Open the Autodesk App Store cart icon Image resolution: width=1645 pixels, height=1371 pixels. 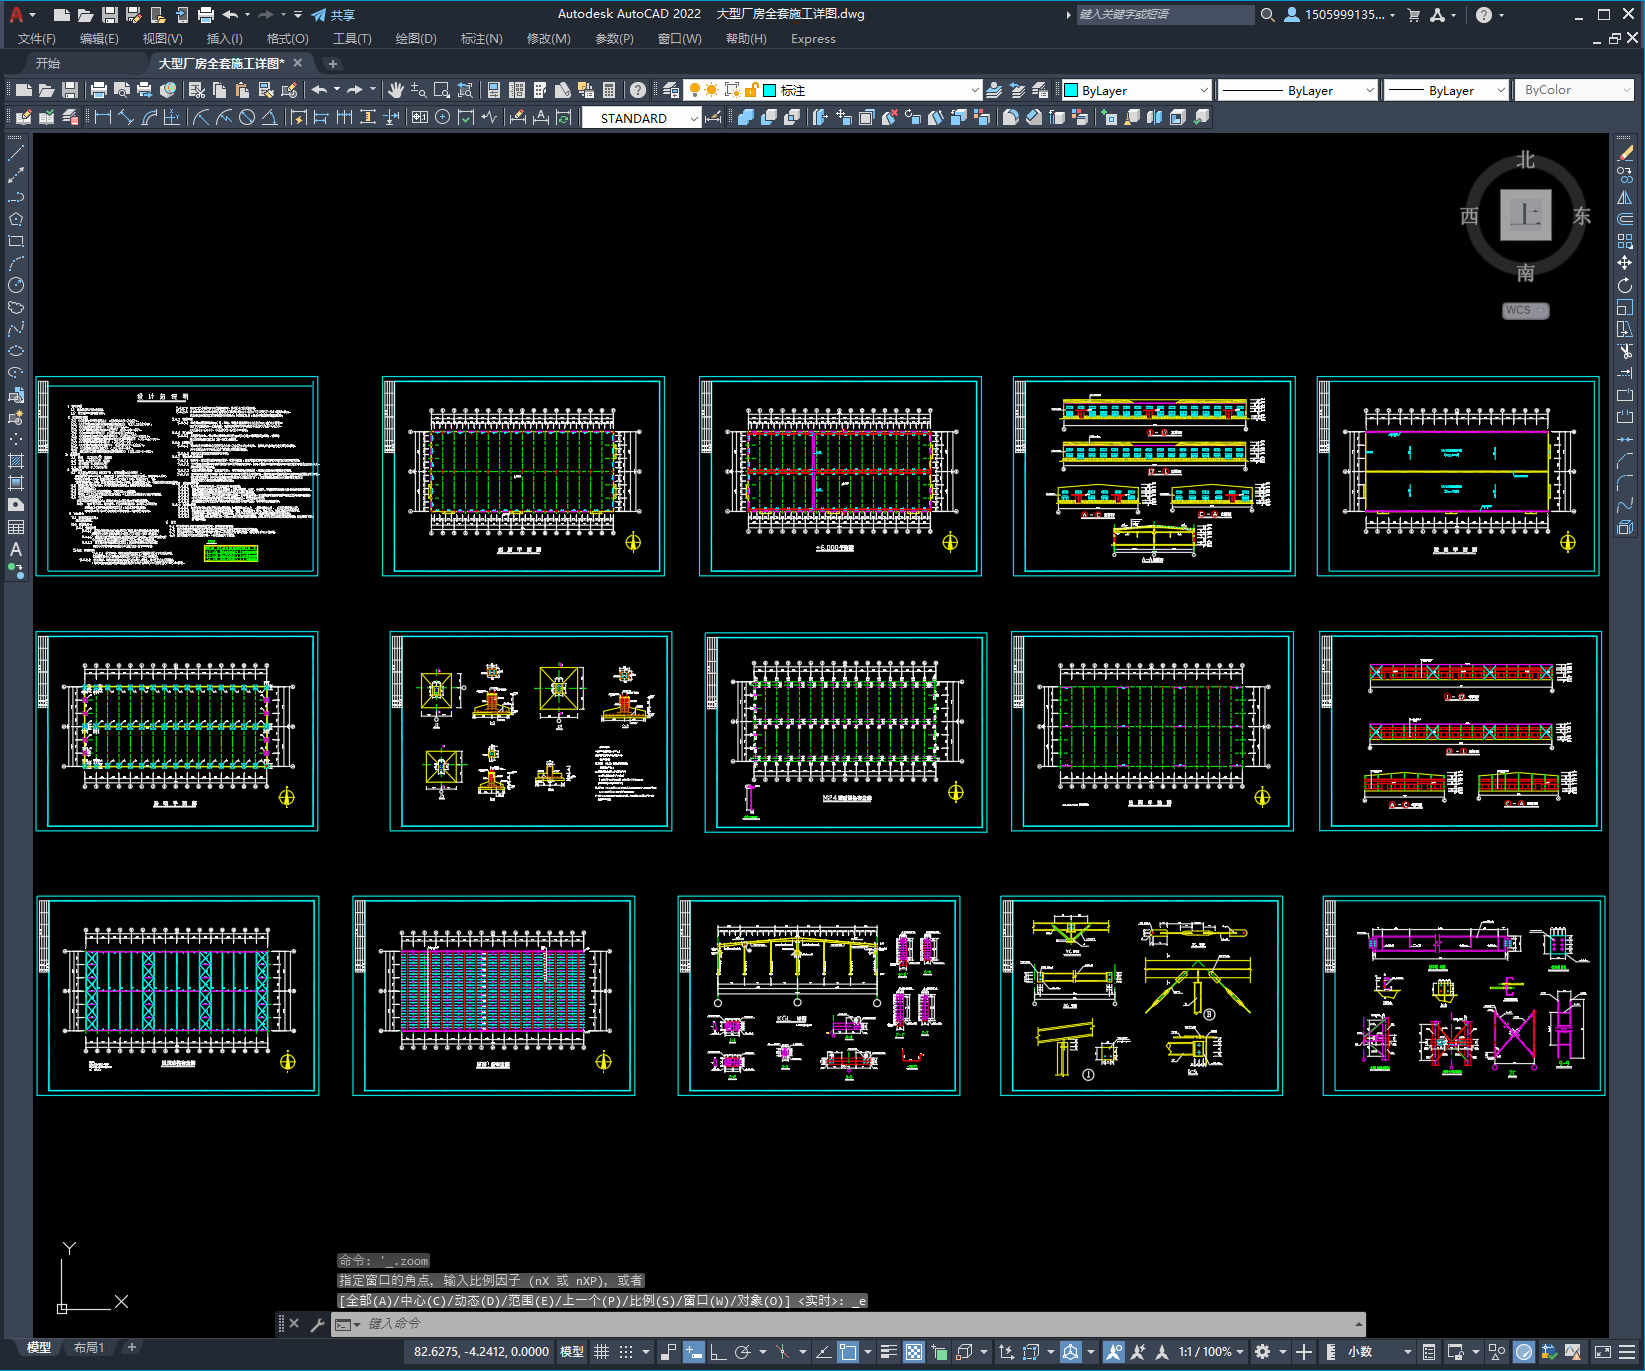pos(1414,15)
